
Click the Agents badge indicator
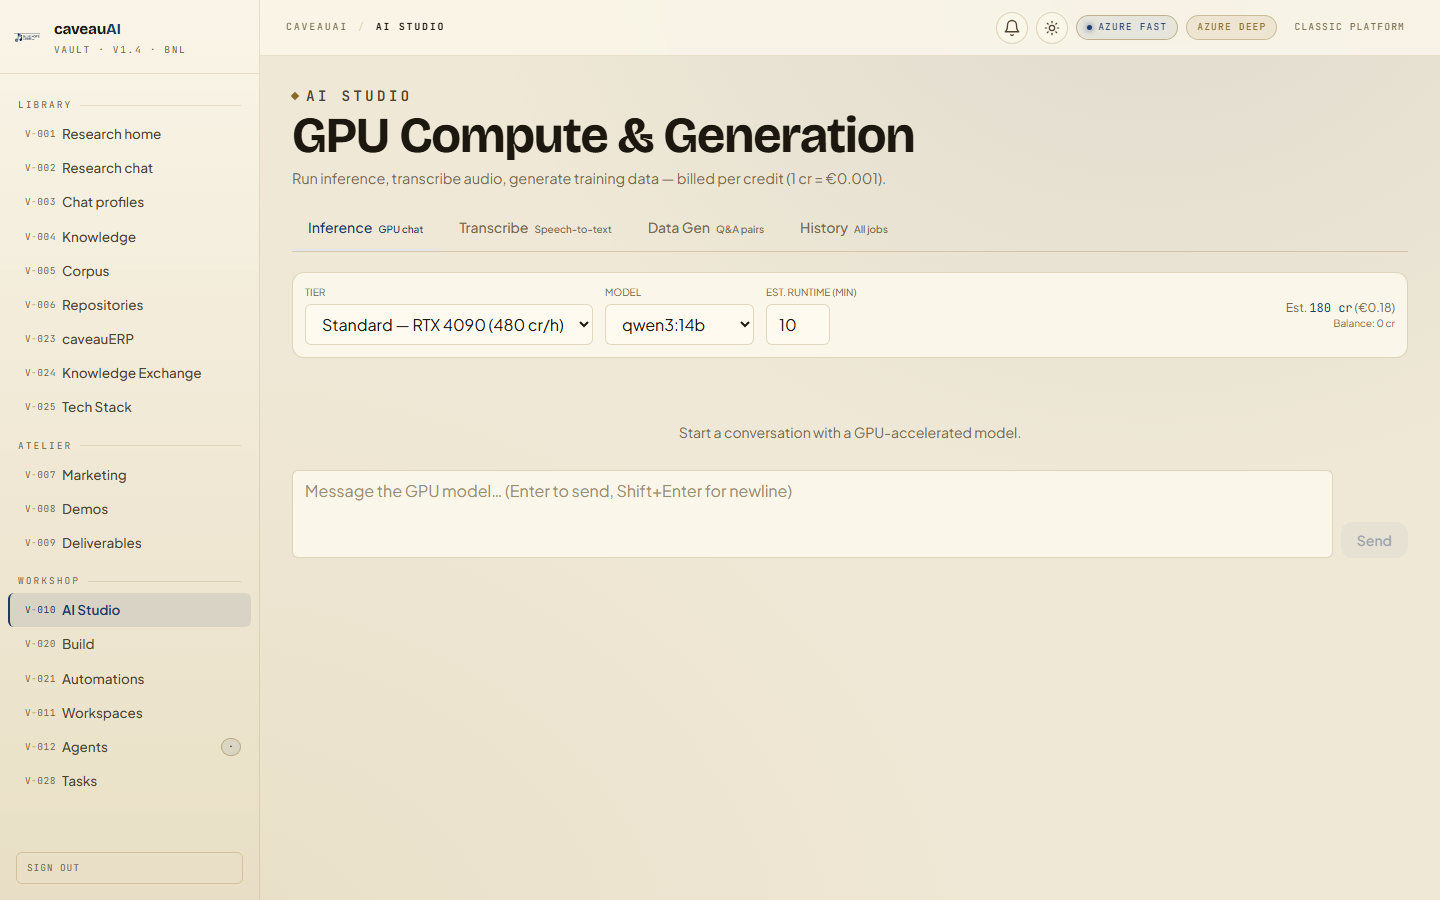pyautogui.click(x=231, y=747)
